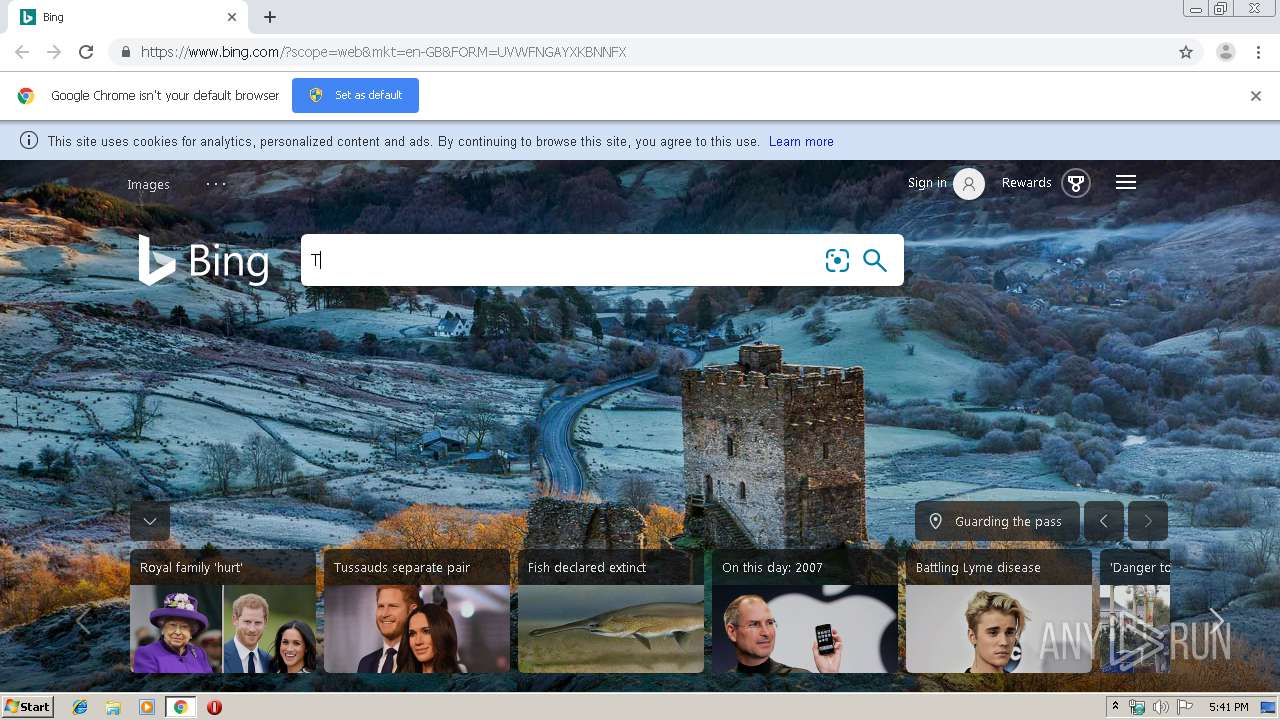Open Learn more cookie link
The image size is (1280, 720).
pos(801,142)
